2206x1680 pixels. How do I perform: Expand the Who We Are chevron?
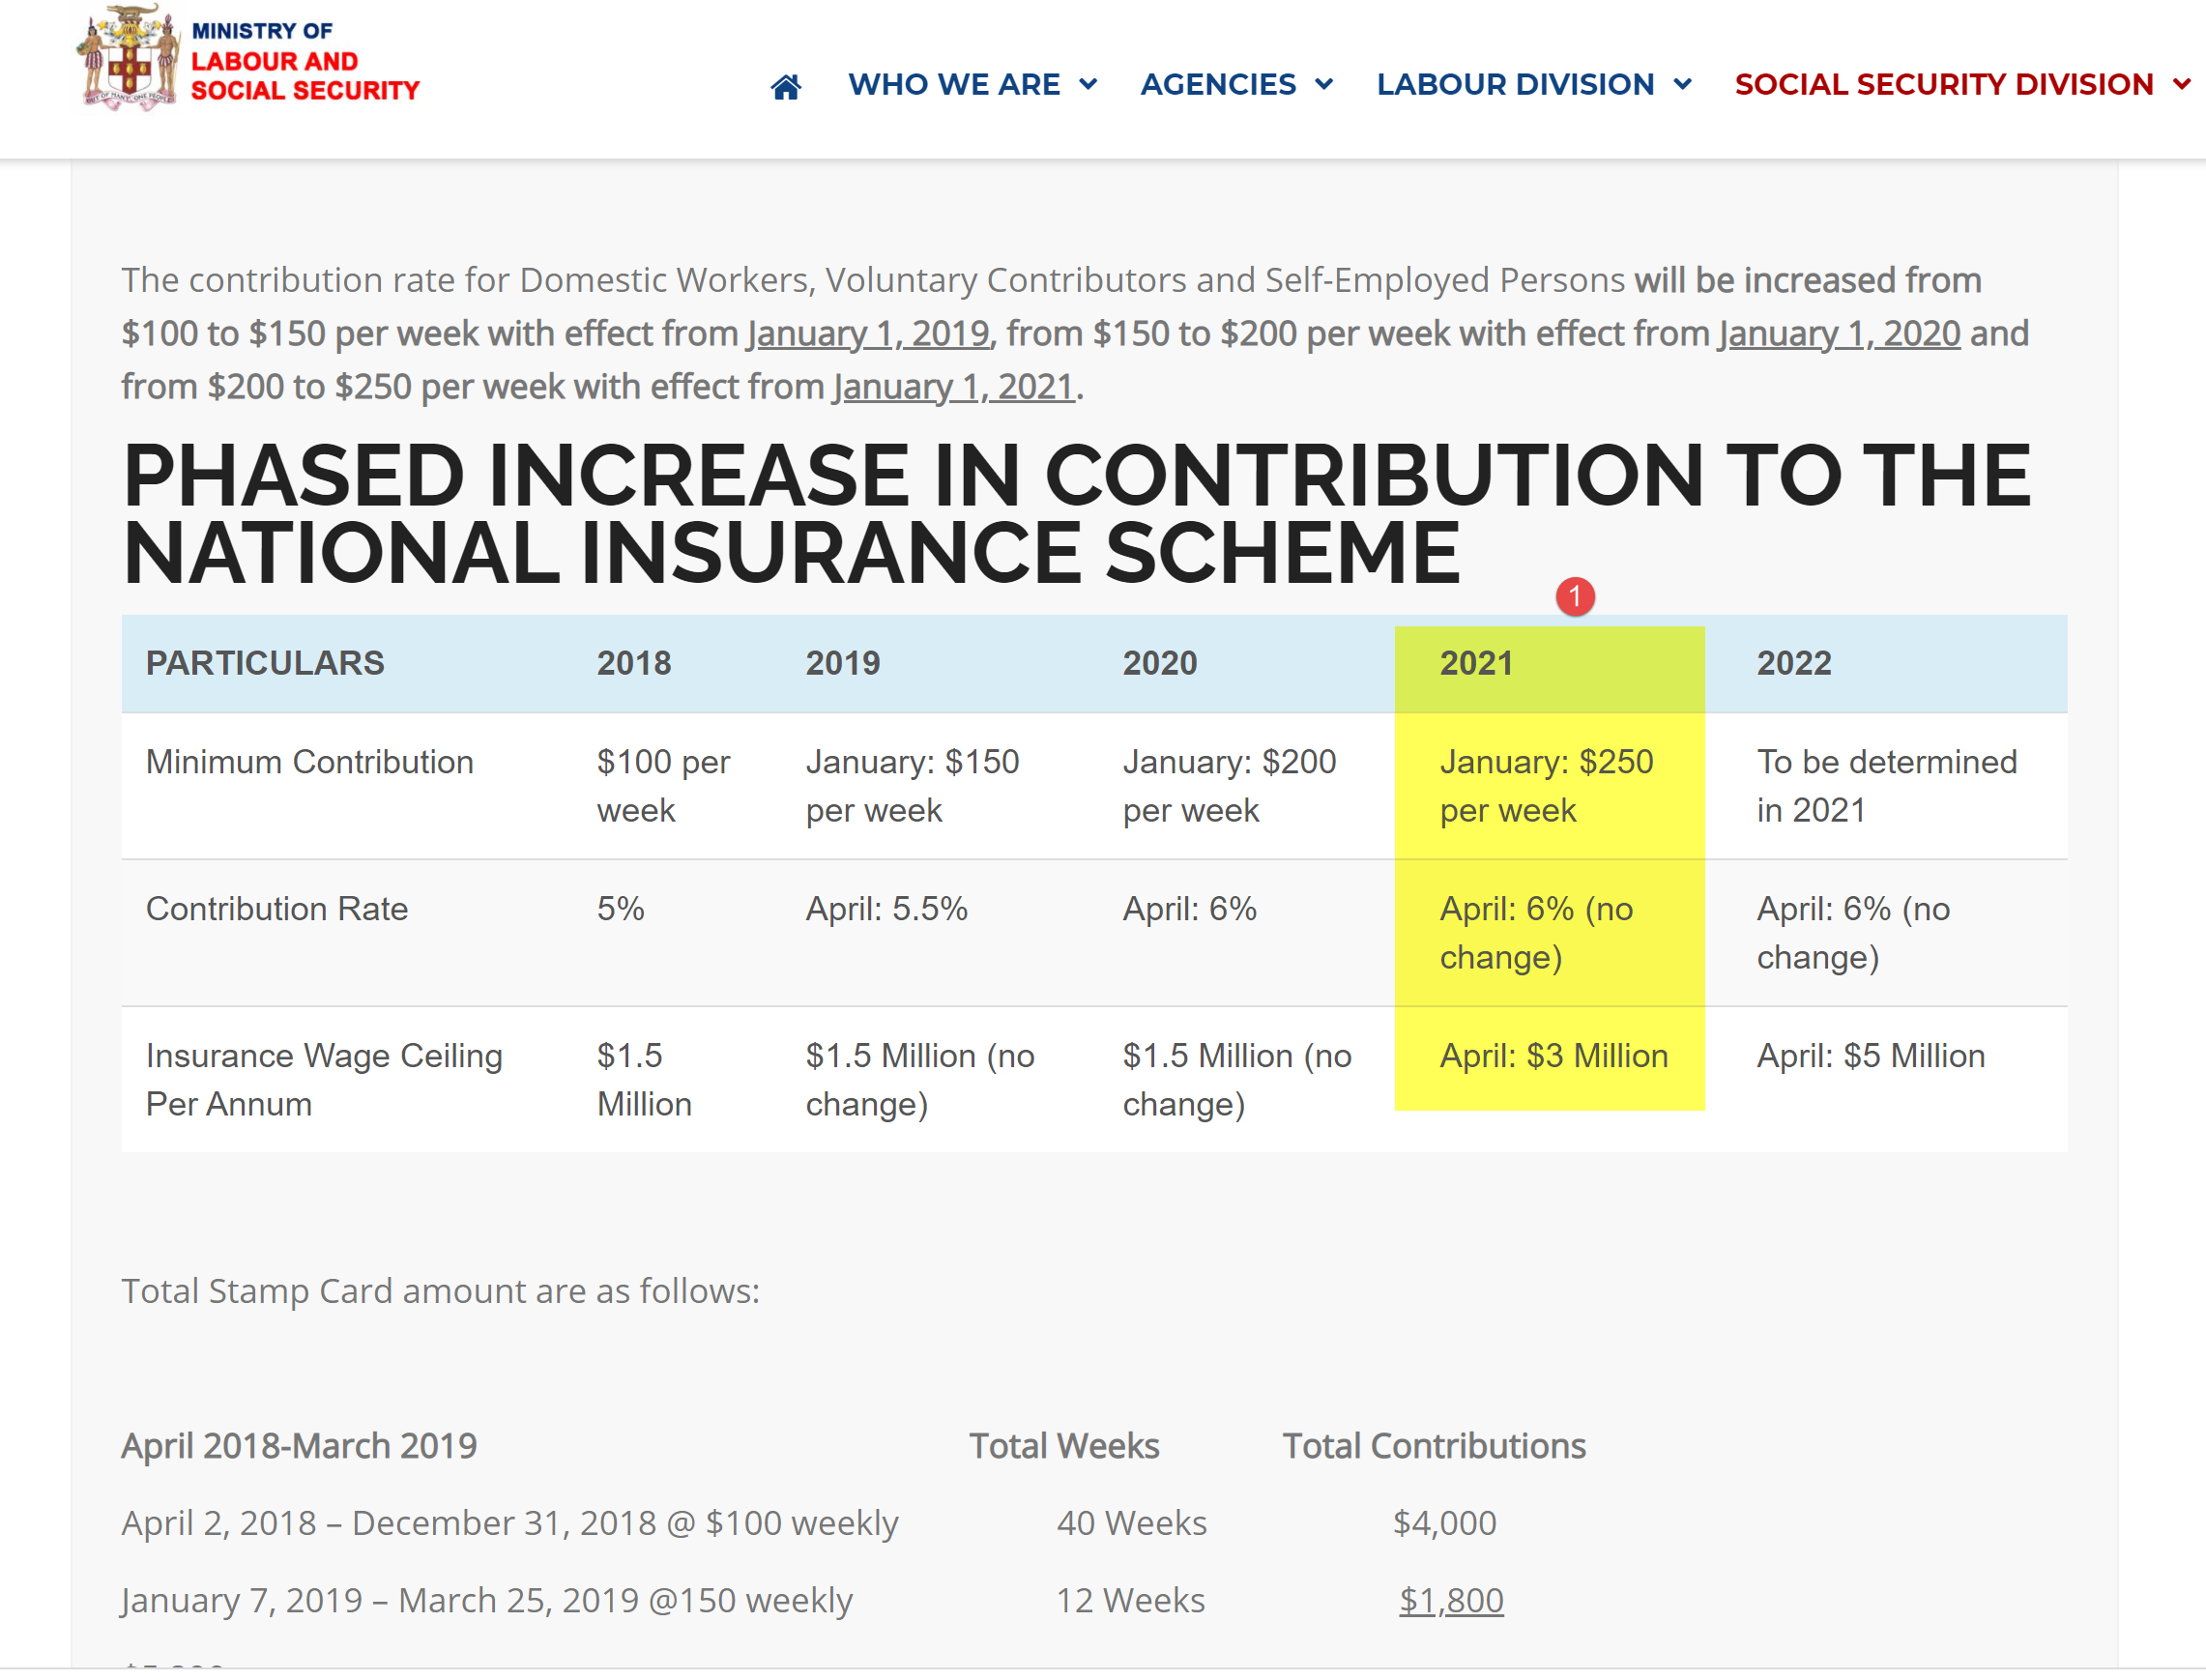(1088, 85)
